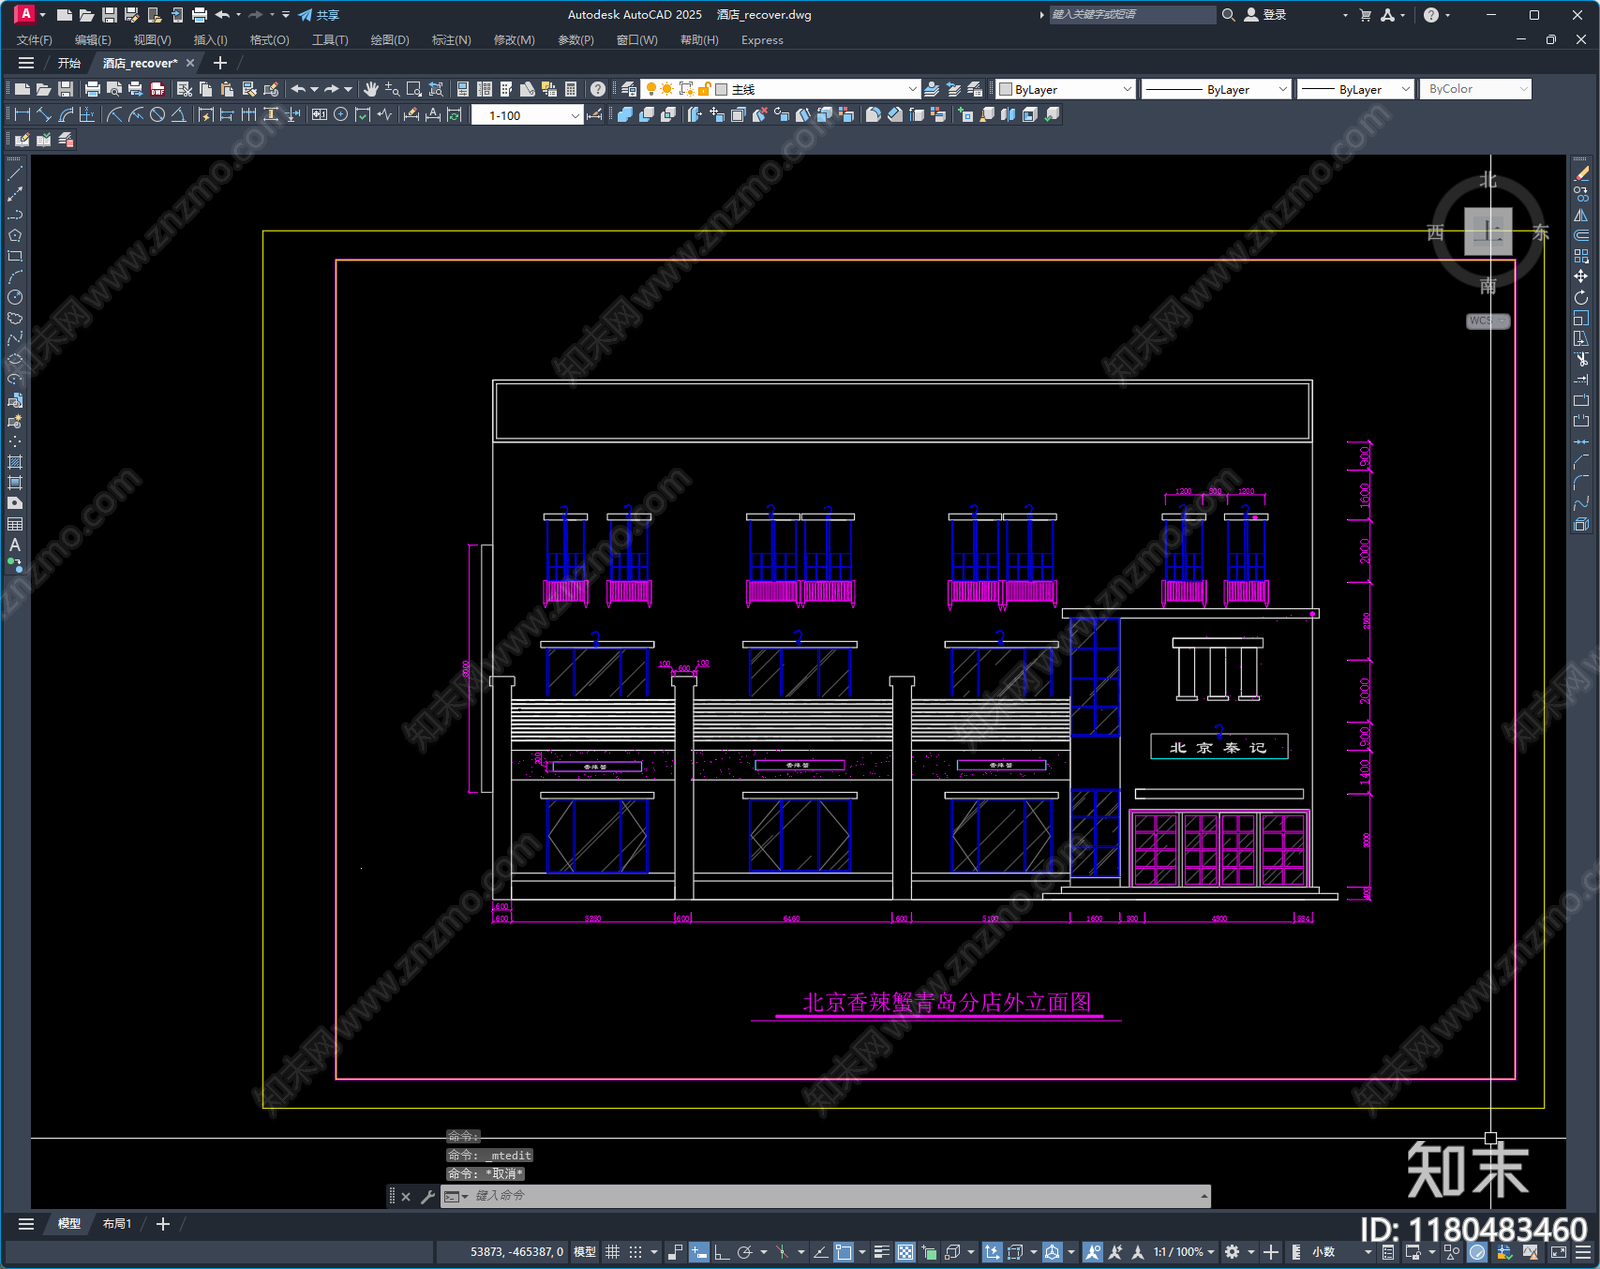This screenshot has width=1600, height=1269.
Task: Click the DWF export icon
Action: 157,89
